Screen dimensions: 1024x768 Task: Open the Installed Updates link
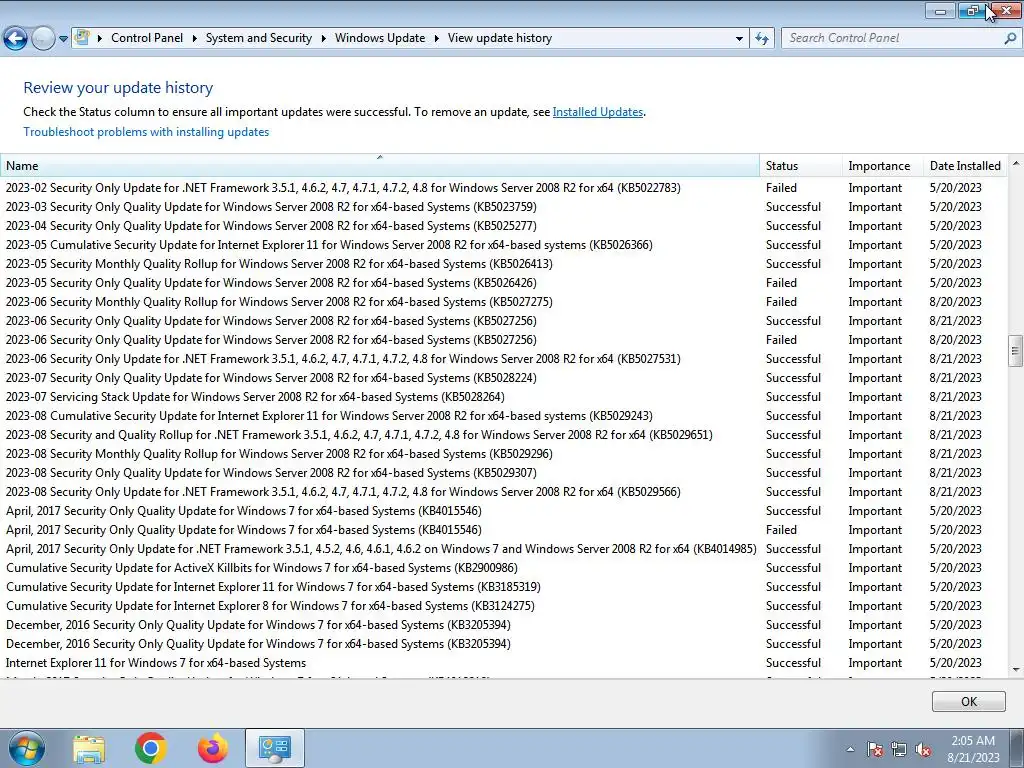(x=598, y=112)
